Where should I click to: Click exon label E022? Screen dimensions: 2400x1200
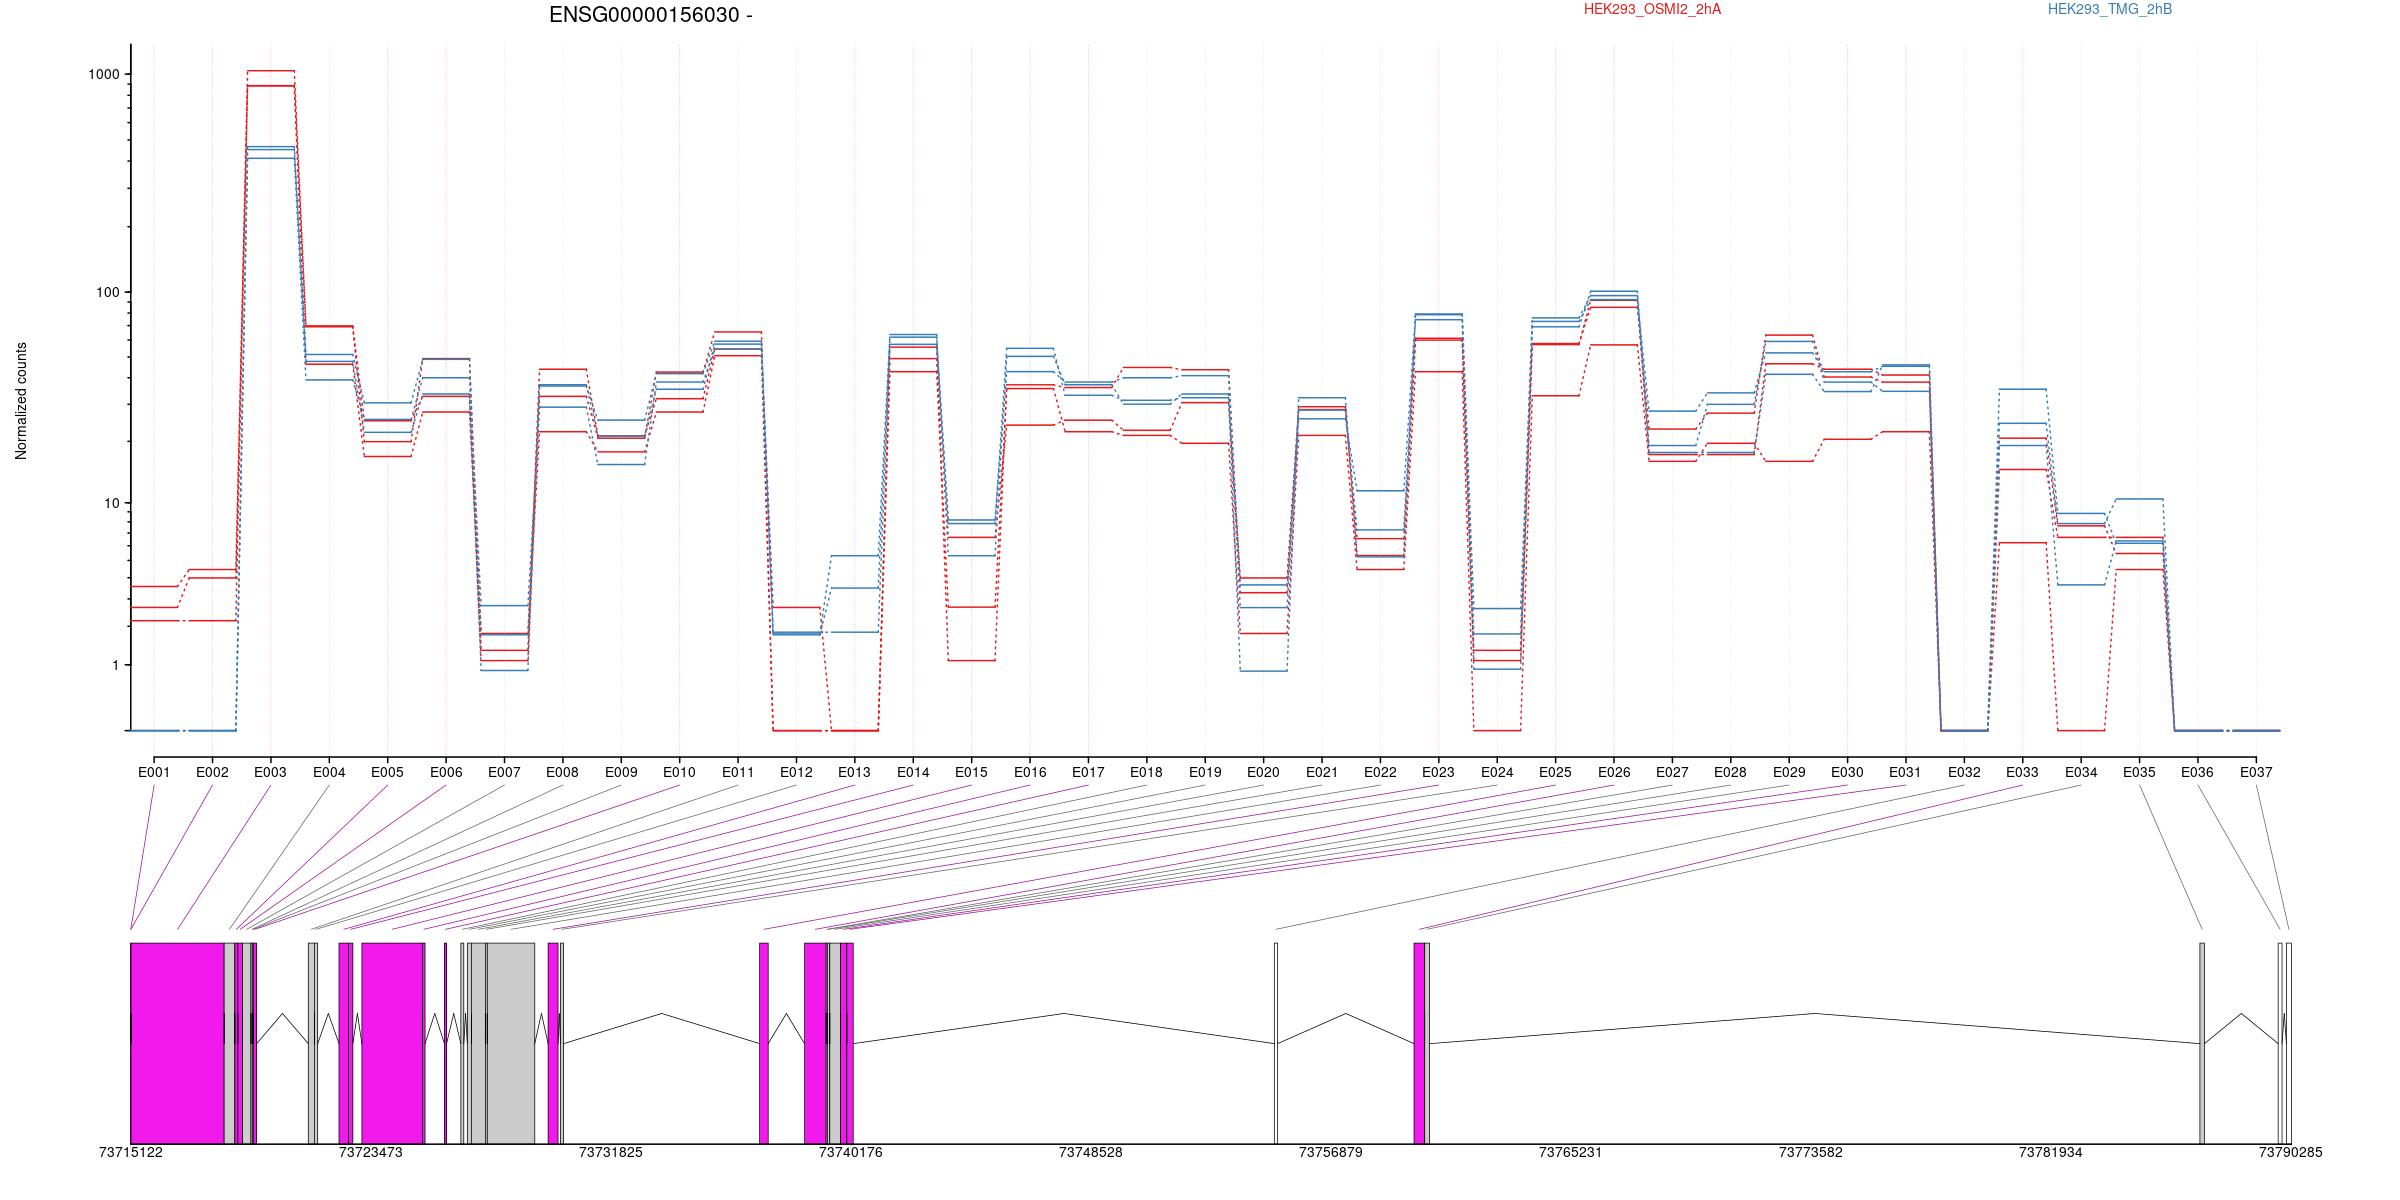point(1380,772)
